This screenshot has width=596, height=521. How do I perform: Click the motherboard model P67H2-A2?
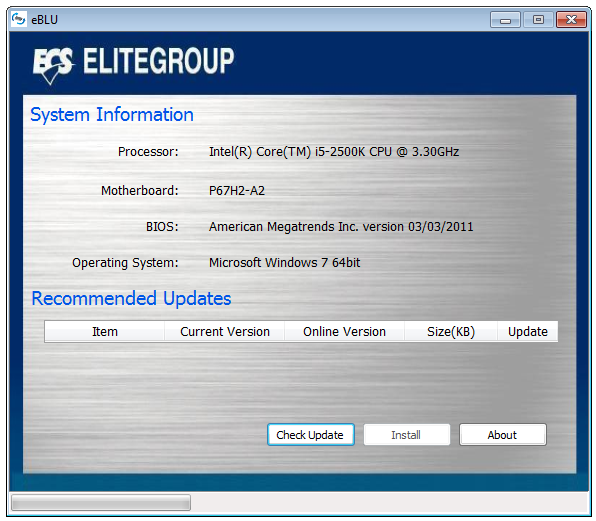(237, 190)
